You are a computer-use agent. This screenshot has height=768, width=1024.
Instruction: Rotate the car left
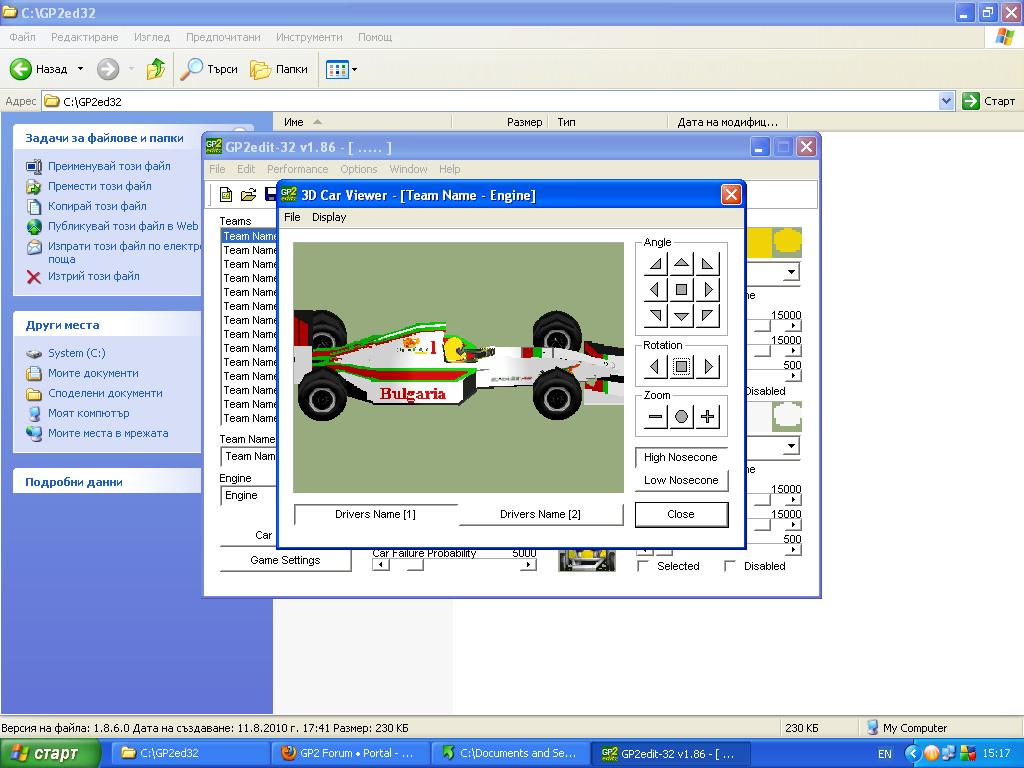pyautogui.click(x=655, y=367)
